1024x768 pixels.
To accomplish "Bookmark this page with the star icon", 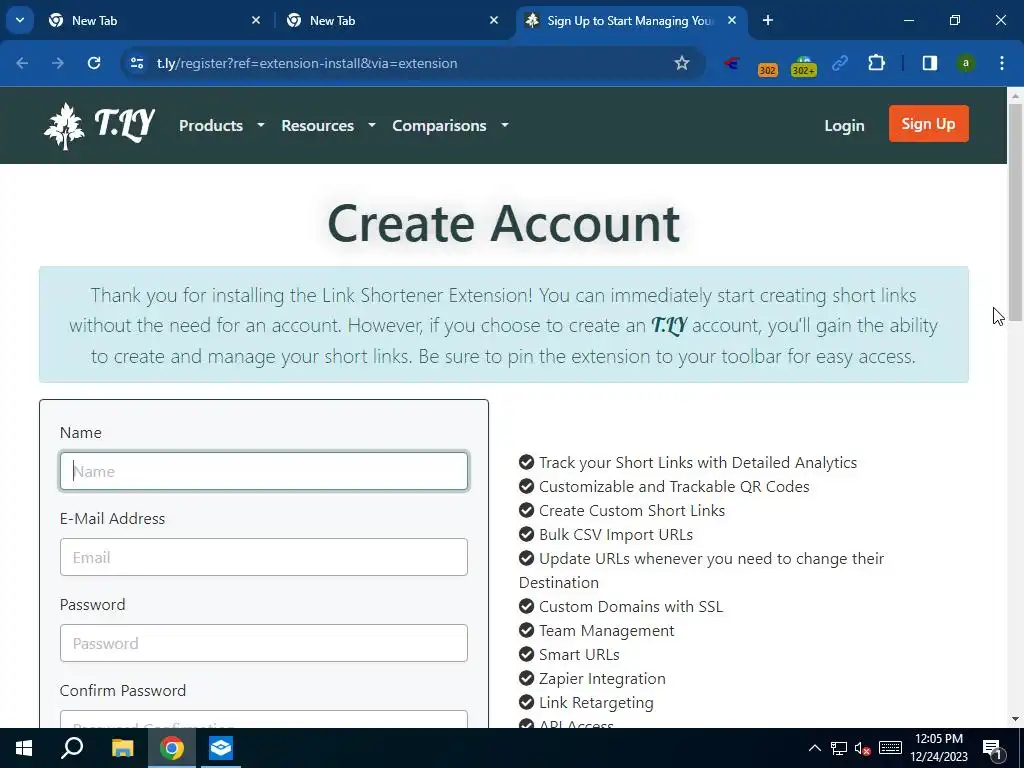I will [x=682, y=63].
